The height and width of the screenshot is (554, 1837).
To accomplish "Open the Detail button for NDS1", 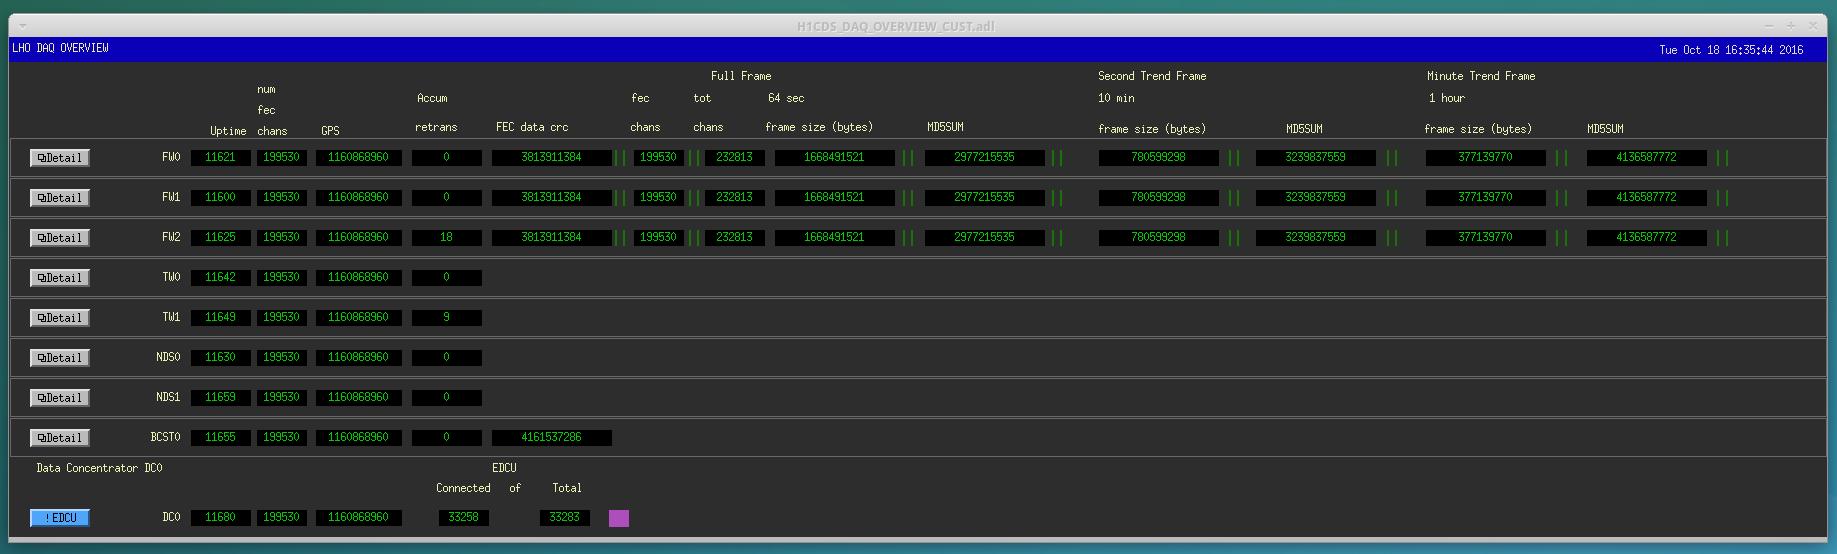I will click(60, 398).
